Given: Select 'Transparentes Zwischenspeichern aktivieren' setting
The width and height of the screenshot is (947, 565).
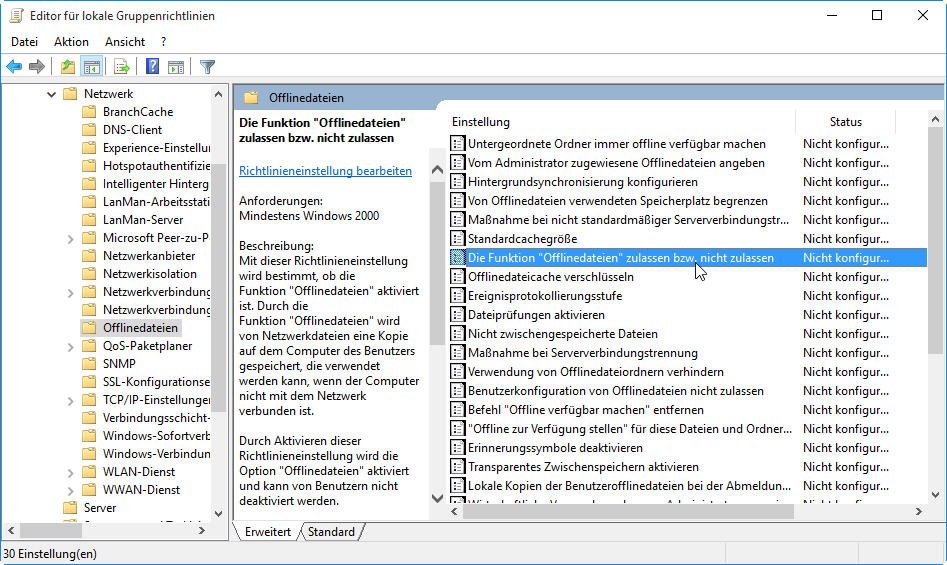Looking at the screenshot, I should tap(583, 467).
